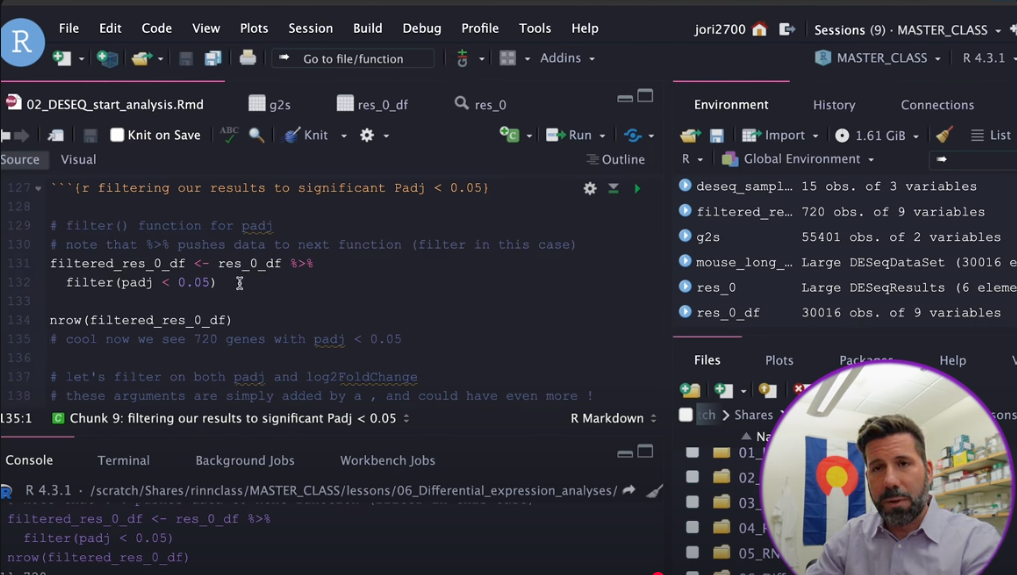Expand the g2s object in Environment

(x=685, y=236)
